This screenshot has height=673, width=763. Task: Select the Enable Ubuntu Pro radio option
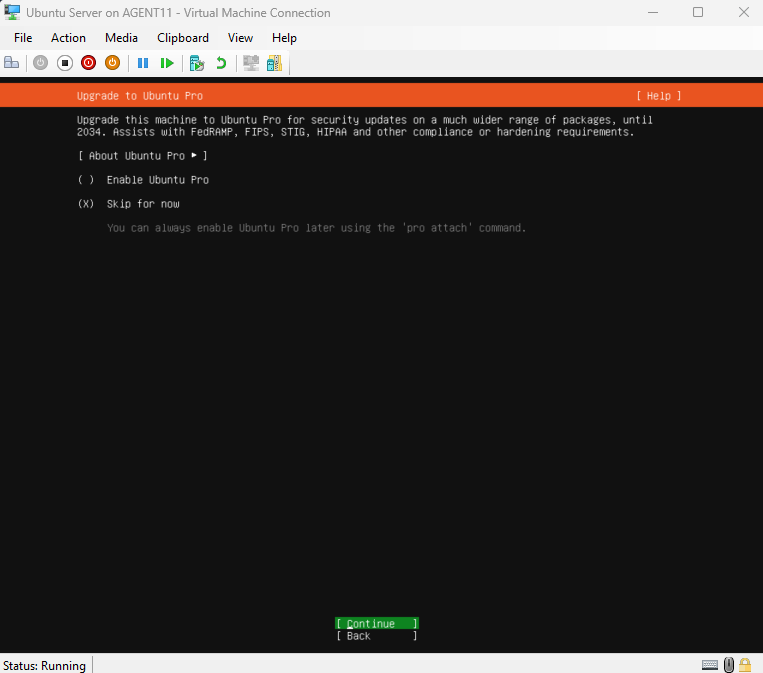86,180
